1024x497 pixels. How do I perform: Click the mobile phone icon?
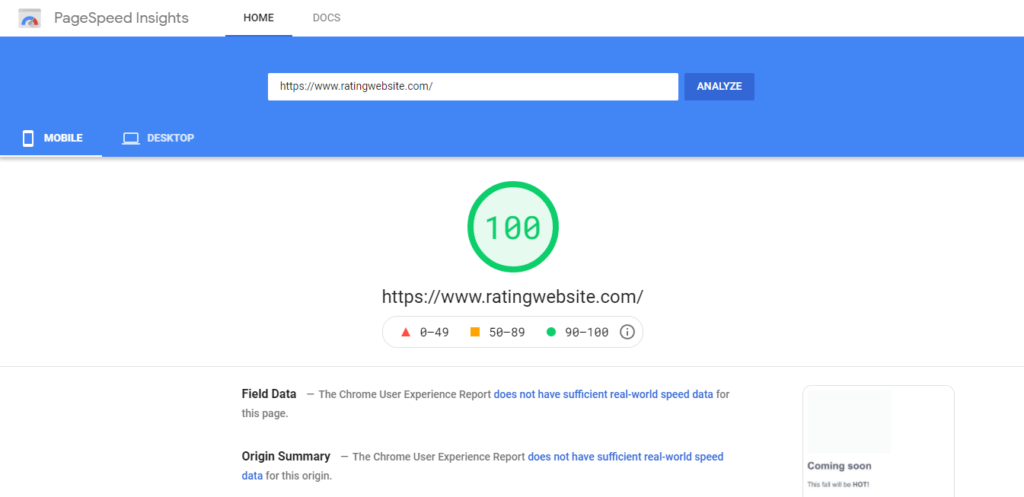pos(28,138)
